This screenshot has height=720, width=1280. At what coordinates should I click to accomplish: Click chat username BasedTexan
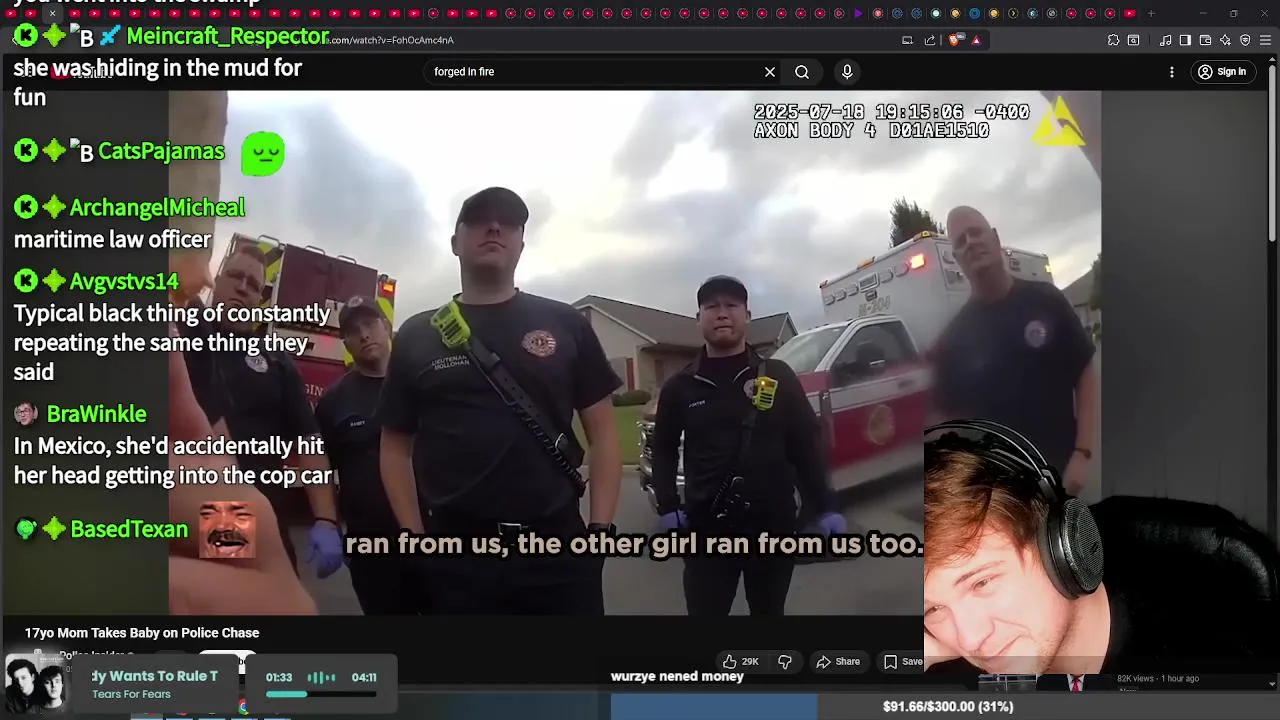(129, 529)
